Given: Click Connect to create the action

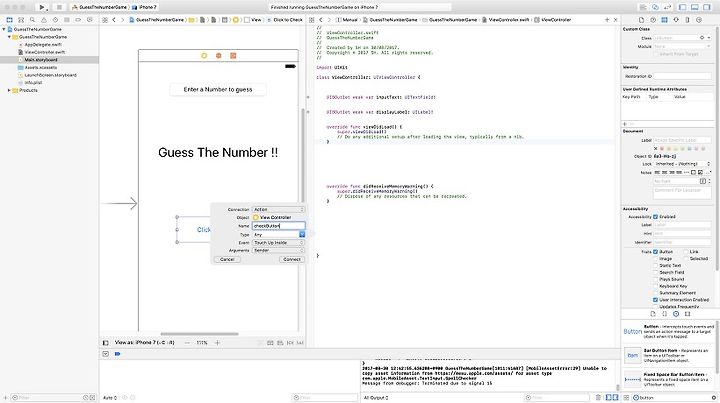Looking at the screenshot, I should point(292,259).
